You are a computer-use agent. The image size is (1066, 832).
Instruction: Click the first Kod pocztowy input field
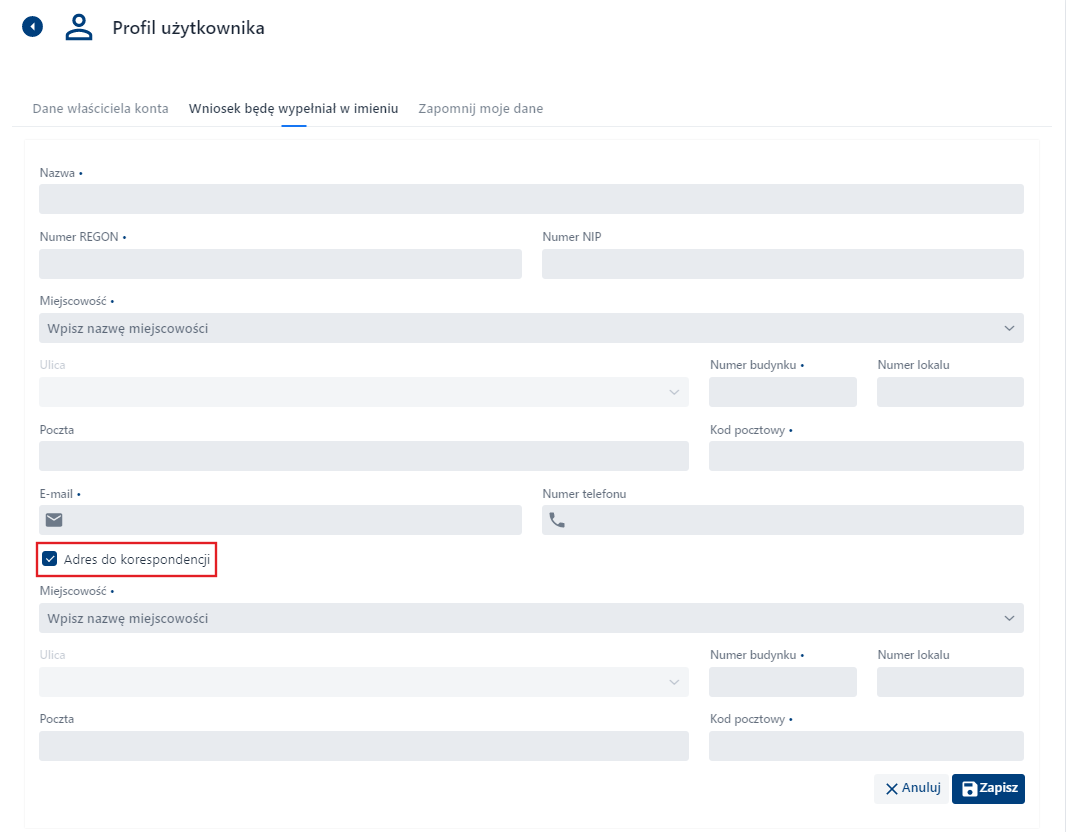866,455
